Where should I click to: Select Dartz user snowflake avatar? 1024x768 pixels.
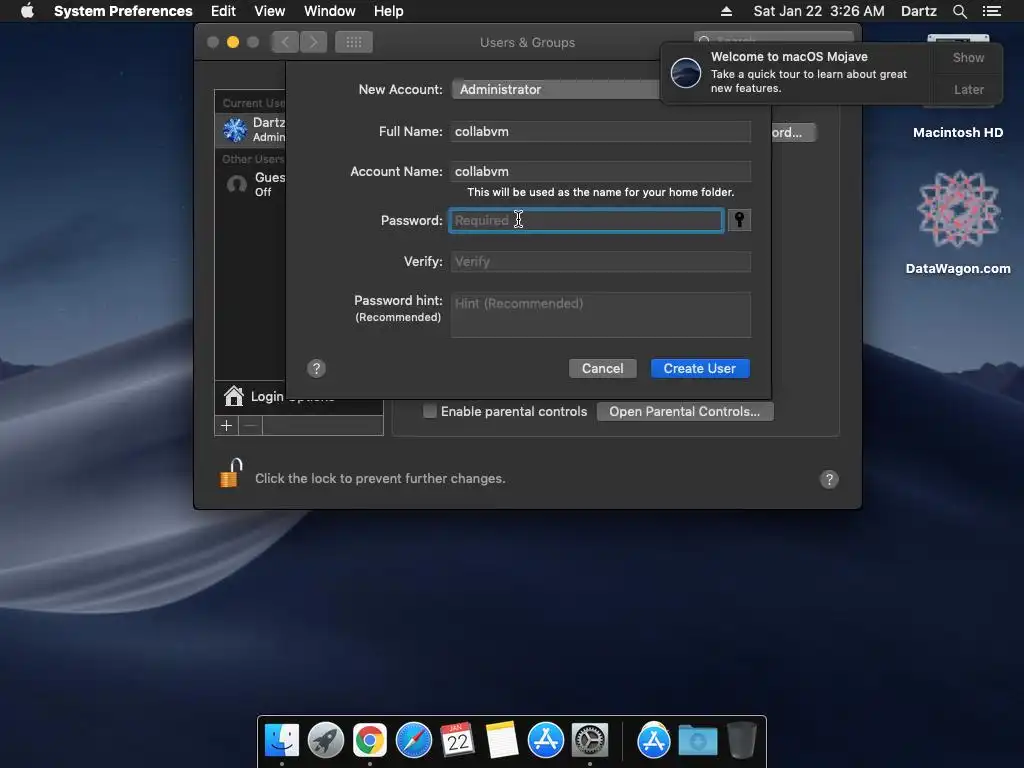pyautogui.click(x=235, y=129)
